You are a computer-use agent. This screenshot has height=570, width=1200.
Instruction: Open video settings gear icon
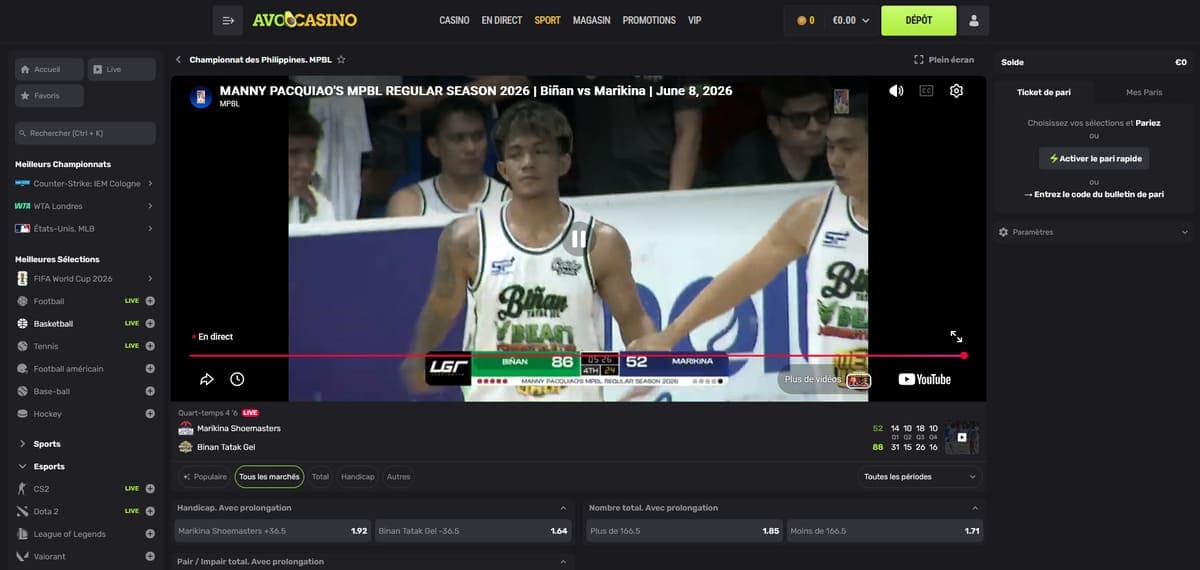(956, 91)
